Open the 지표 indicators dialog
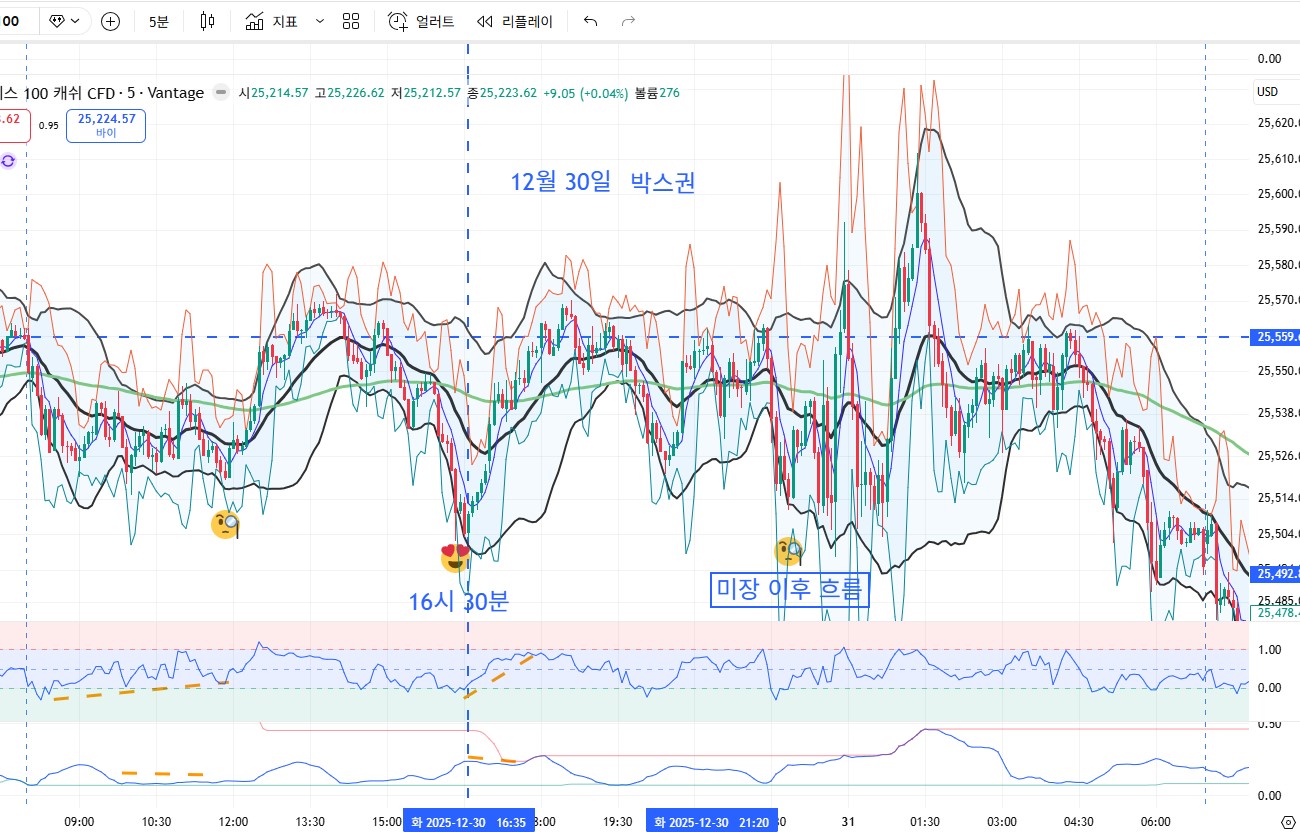Viewport: 1300px width, 832px height. 272,21
